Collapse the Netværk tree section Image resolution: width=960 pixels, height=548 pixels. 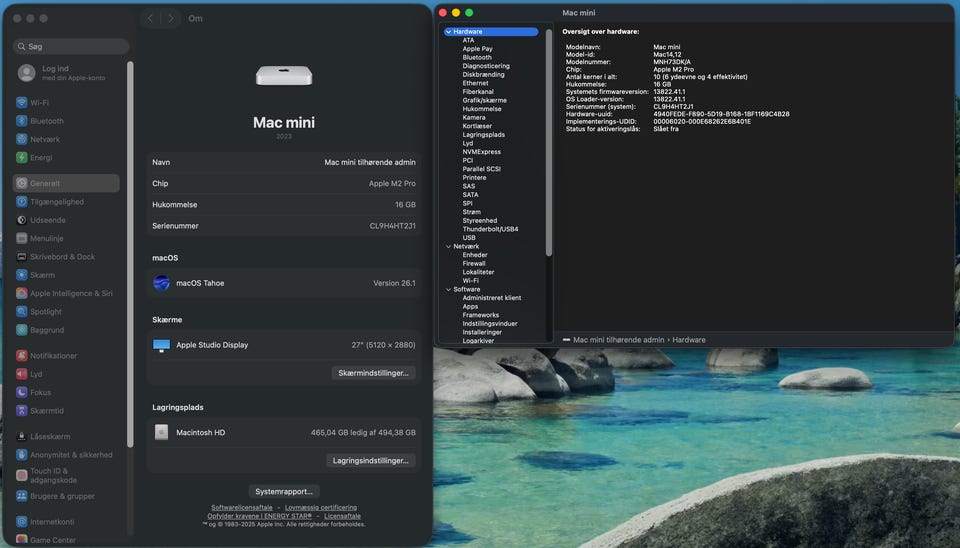click(x=448, y=246)
